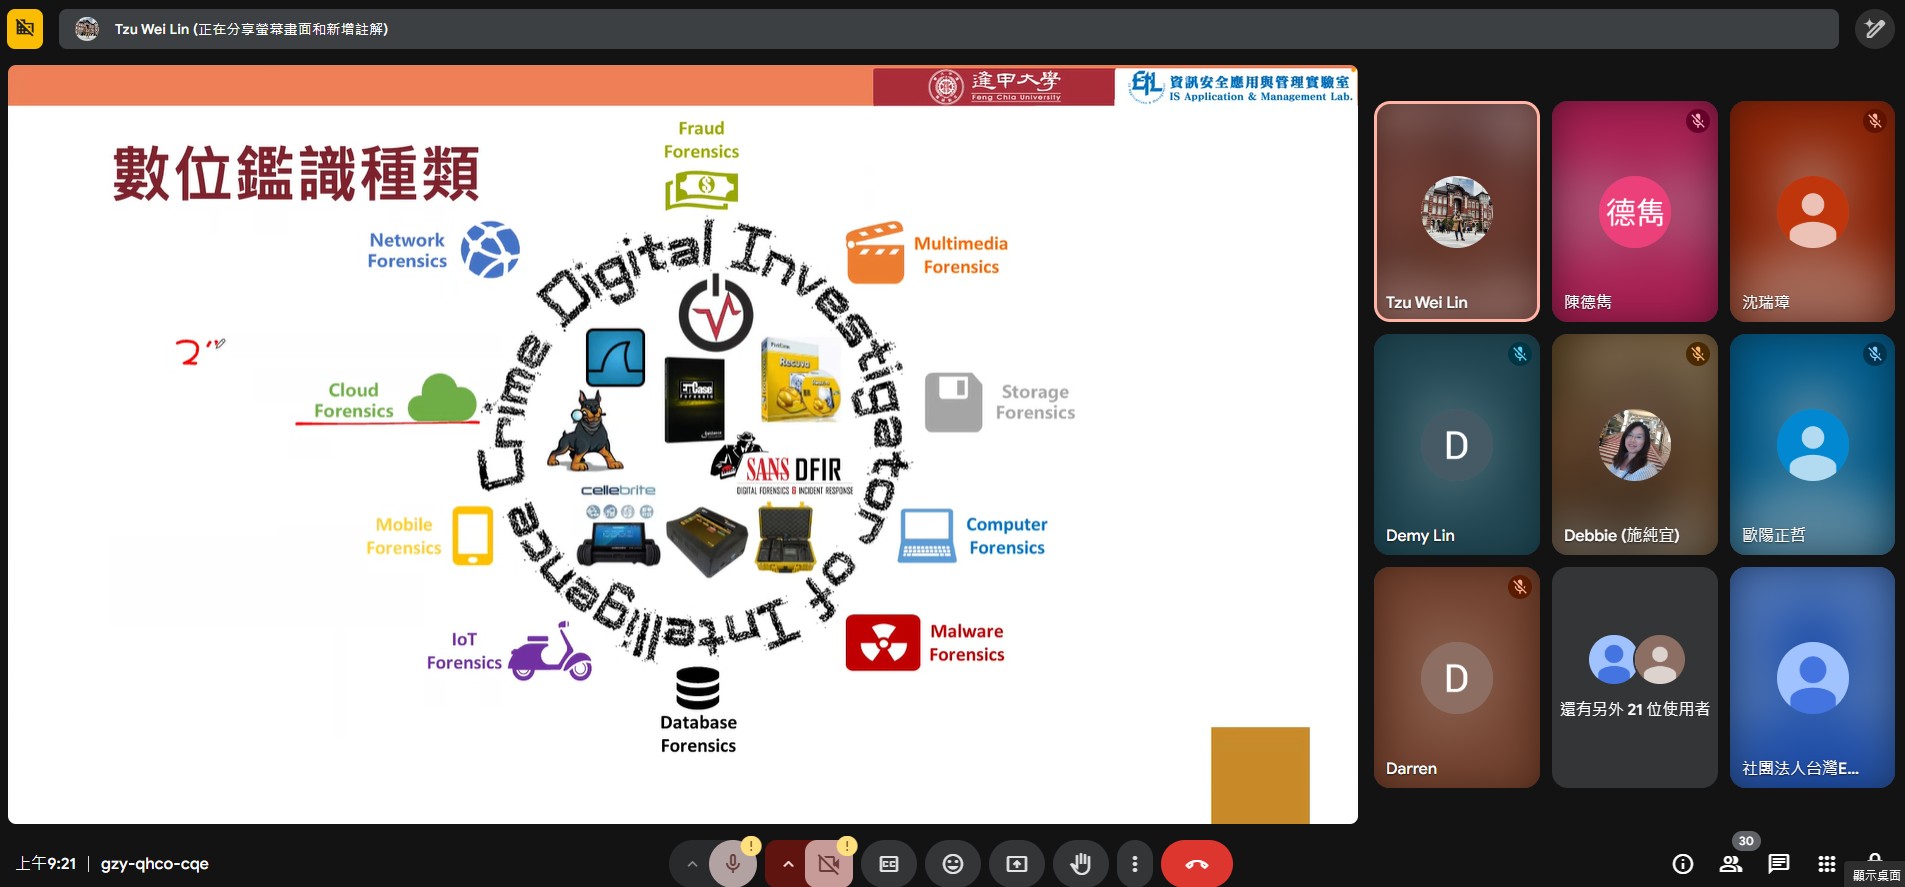Image resolution: width=1905 pixels, height=887 pixels.
Task: Click the Feng Chia University logo header
Action: pyautogui.click(x=994, y=87)
